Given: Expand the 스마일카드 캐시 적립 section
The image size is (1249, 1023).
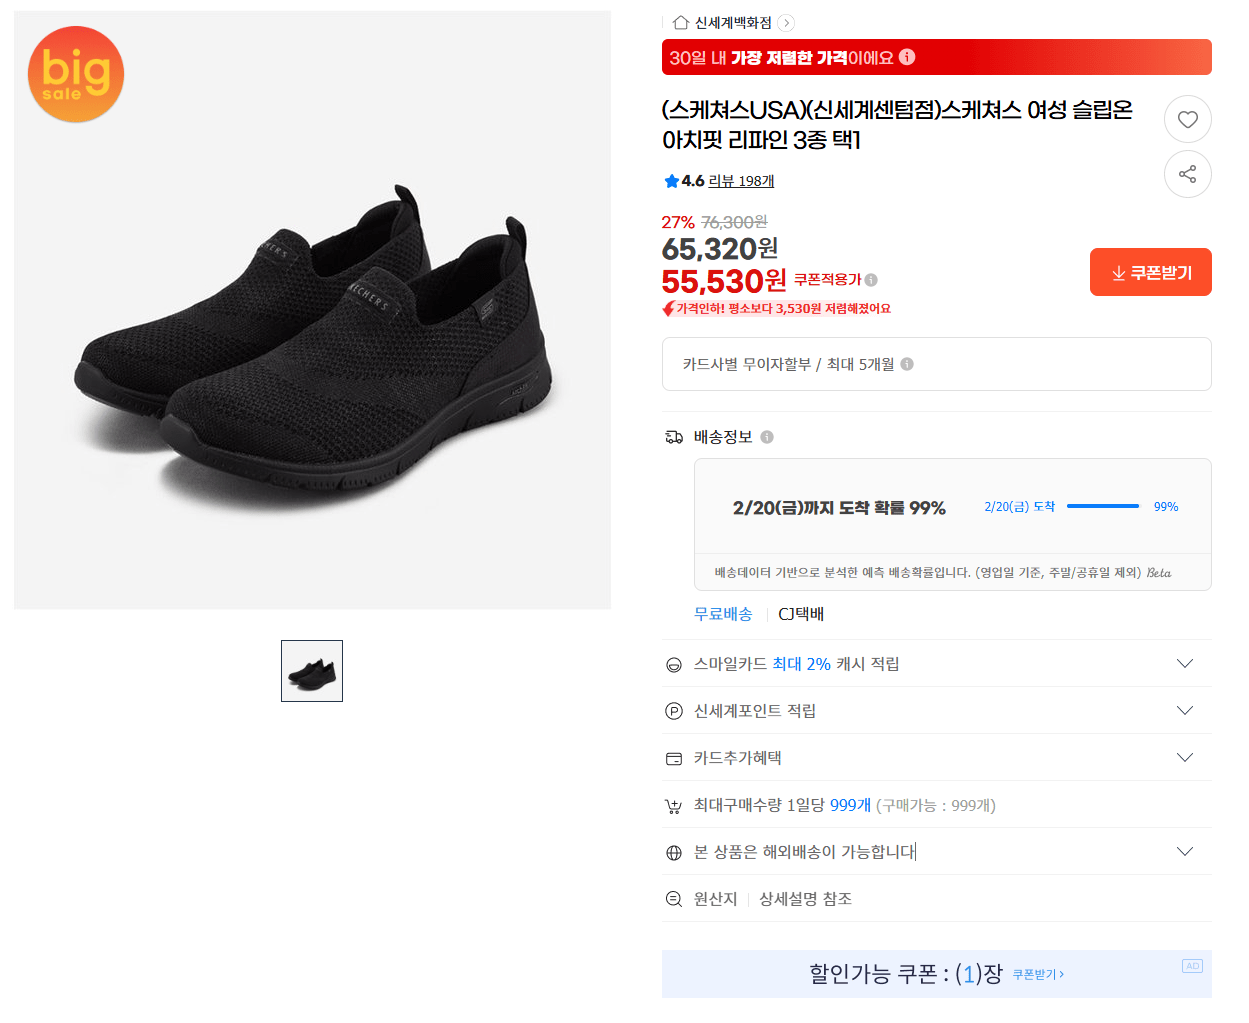Looking at the screenshot, I should [x=1185, y=663].
